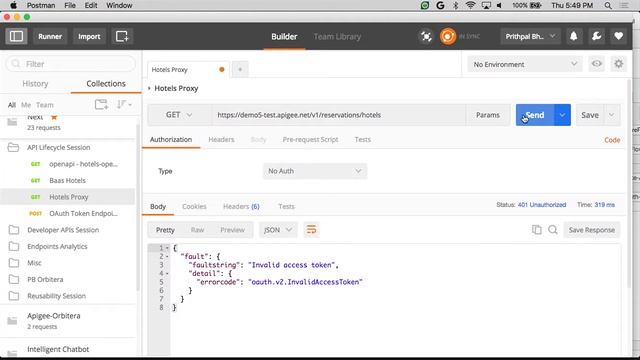Open the No Environment dropdown
This screenshot has height=360, width=640.
click(x=525, y=64)
